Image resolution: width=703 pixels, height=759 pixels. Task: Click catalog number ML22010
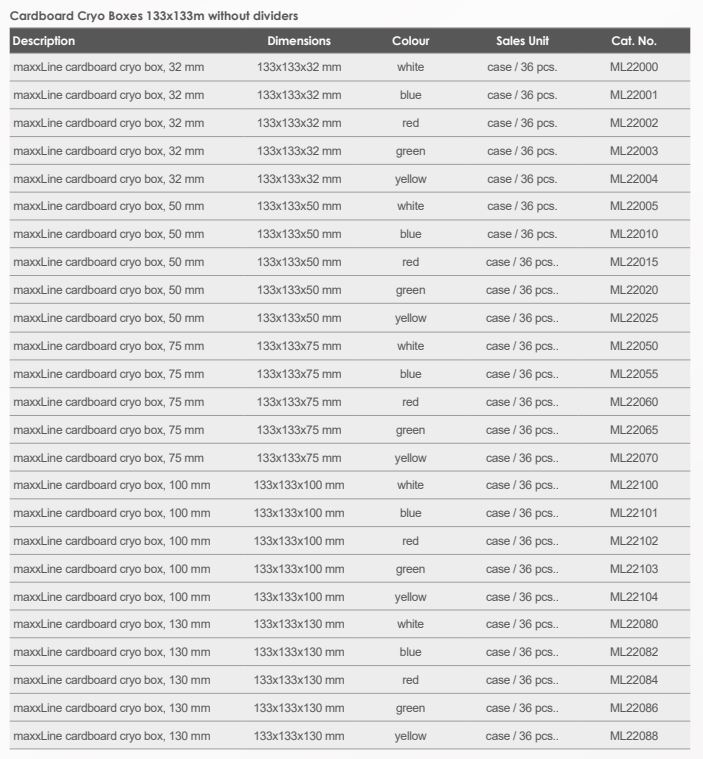634,235
